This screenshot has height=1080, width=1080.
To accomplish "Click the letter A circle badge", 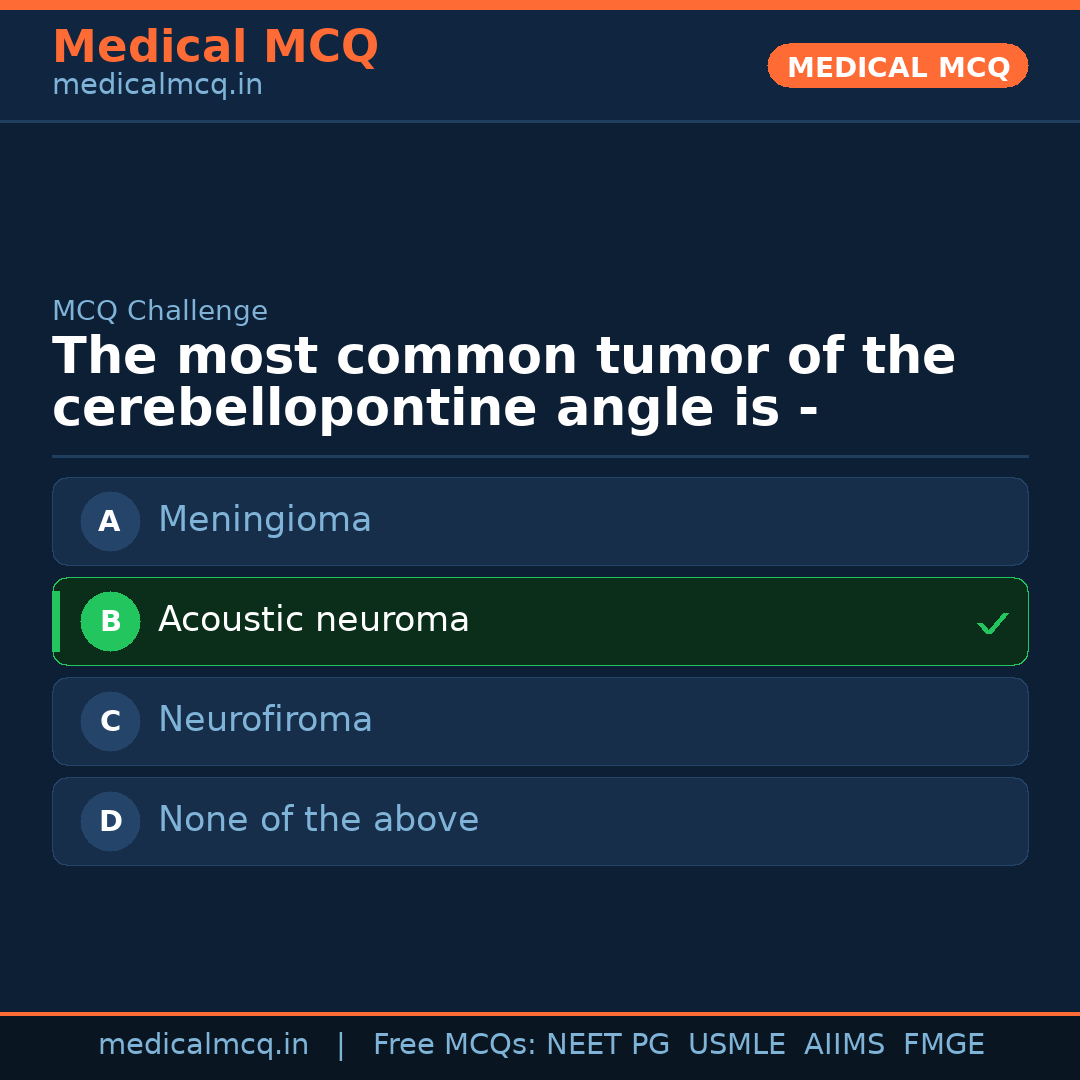I will point(110,521).
